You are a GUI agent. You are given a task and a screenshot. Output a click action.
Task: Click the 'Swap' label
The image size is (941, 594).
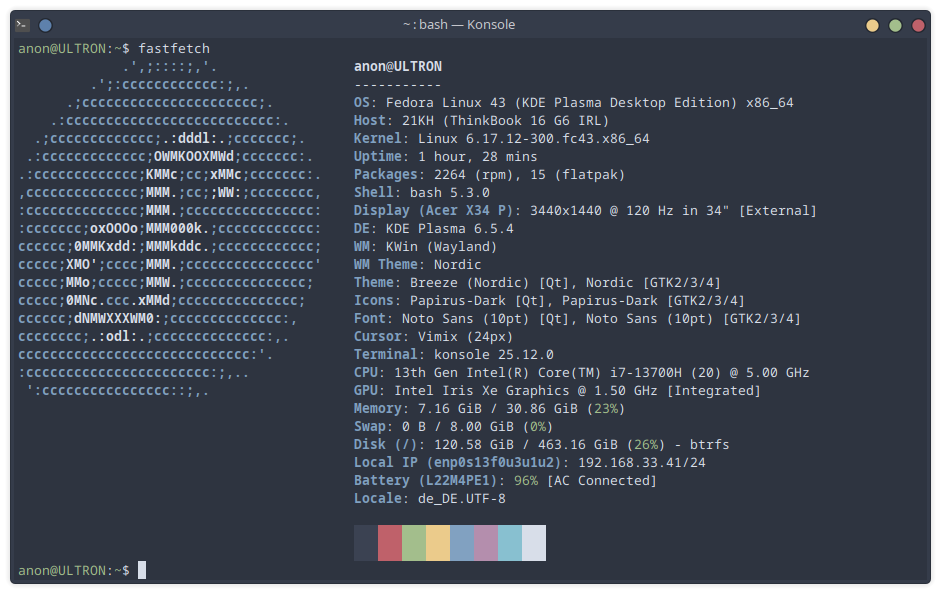370,427
